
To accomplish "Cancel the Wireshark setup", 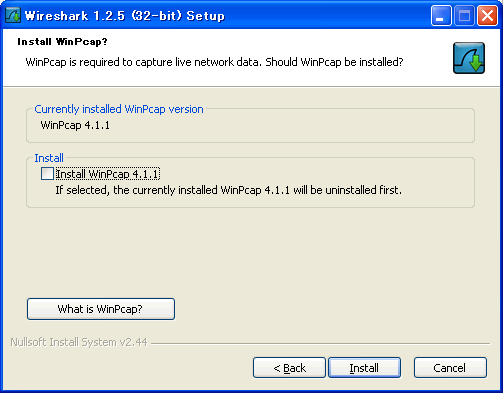I will point(450,368).
